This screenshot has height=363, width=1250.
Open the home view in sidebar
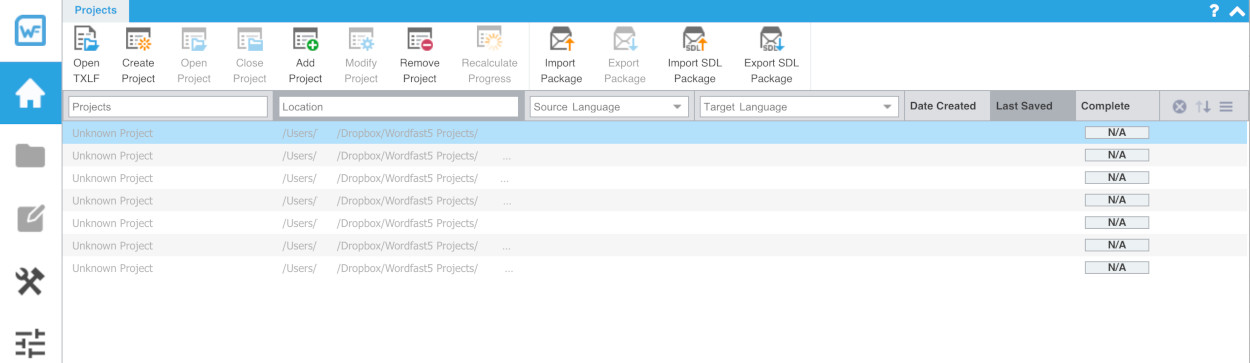pyautogui.click(x=30, y=93)
